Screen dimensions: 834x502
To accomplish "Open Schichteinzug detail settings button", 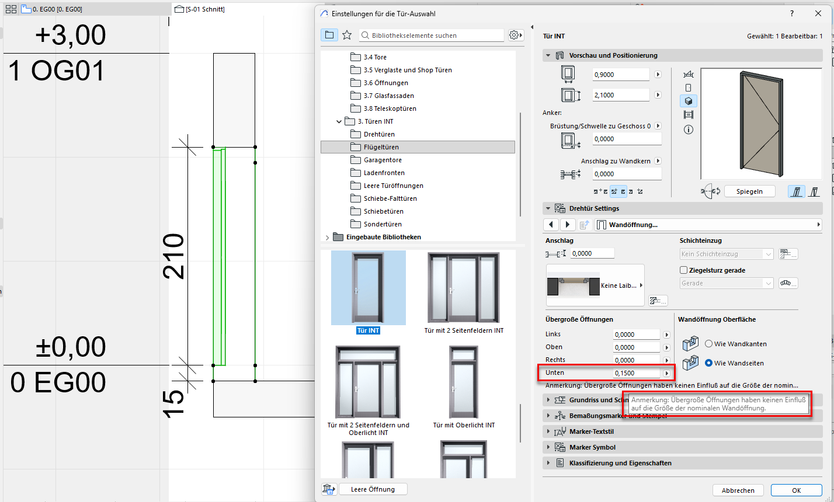I will point(788,254).
